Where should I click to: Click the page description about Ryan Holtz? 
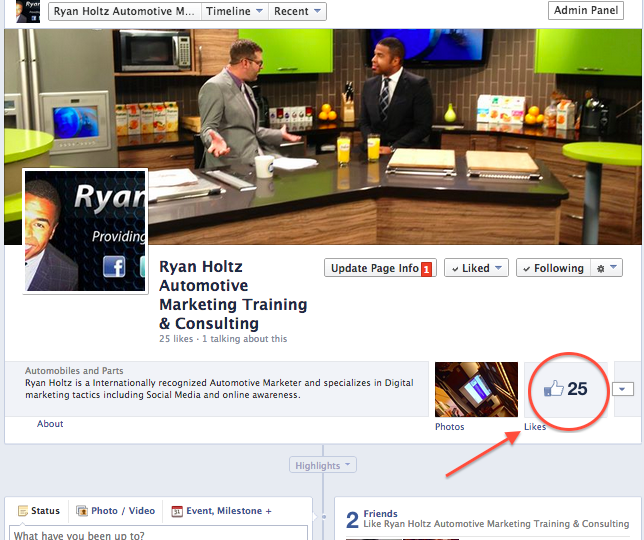click(x=219, y=388)
